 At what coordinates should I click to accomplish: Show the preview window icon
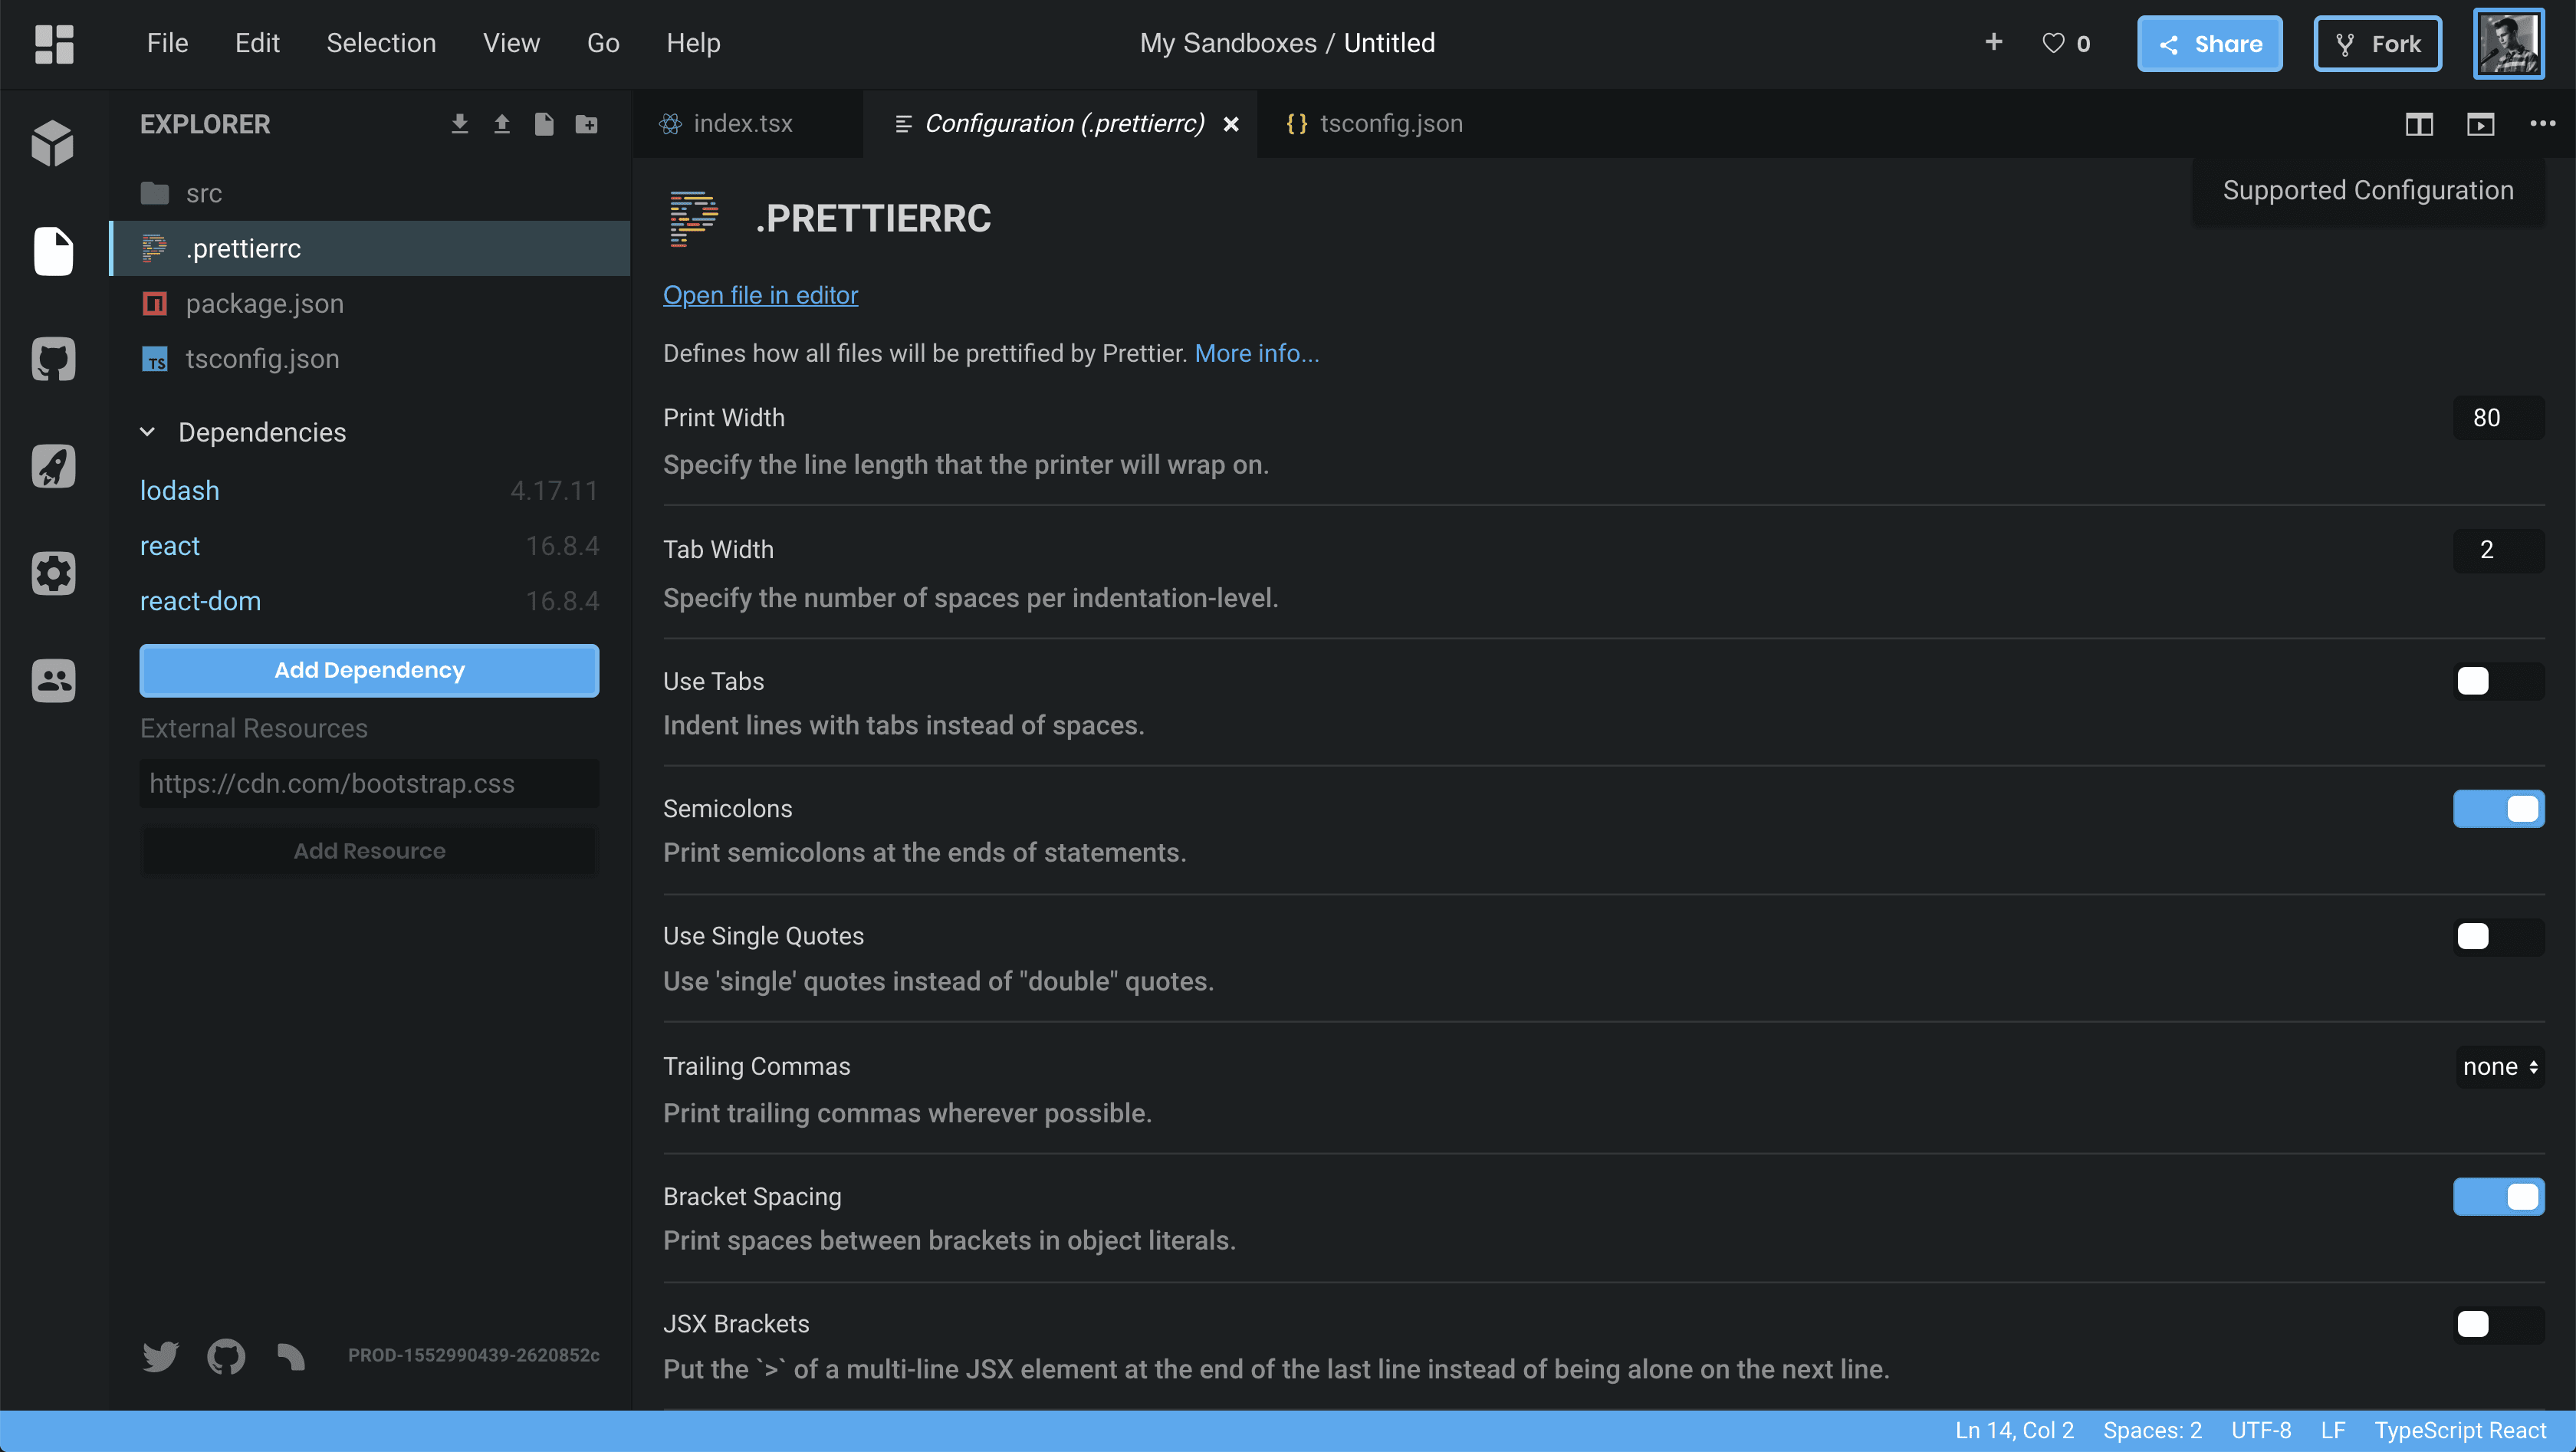[2480, 124]
